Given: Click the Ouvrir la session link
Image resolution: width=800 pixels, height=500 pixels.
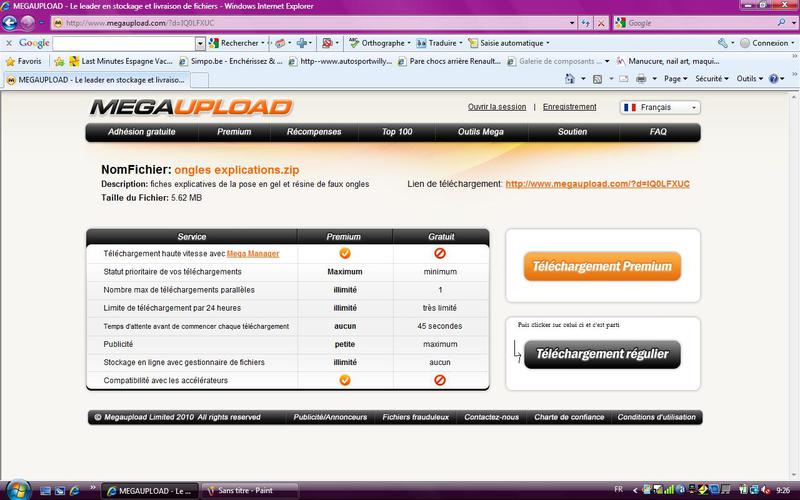Looking at the screenshot, I should [x=497, y=107].
